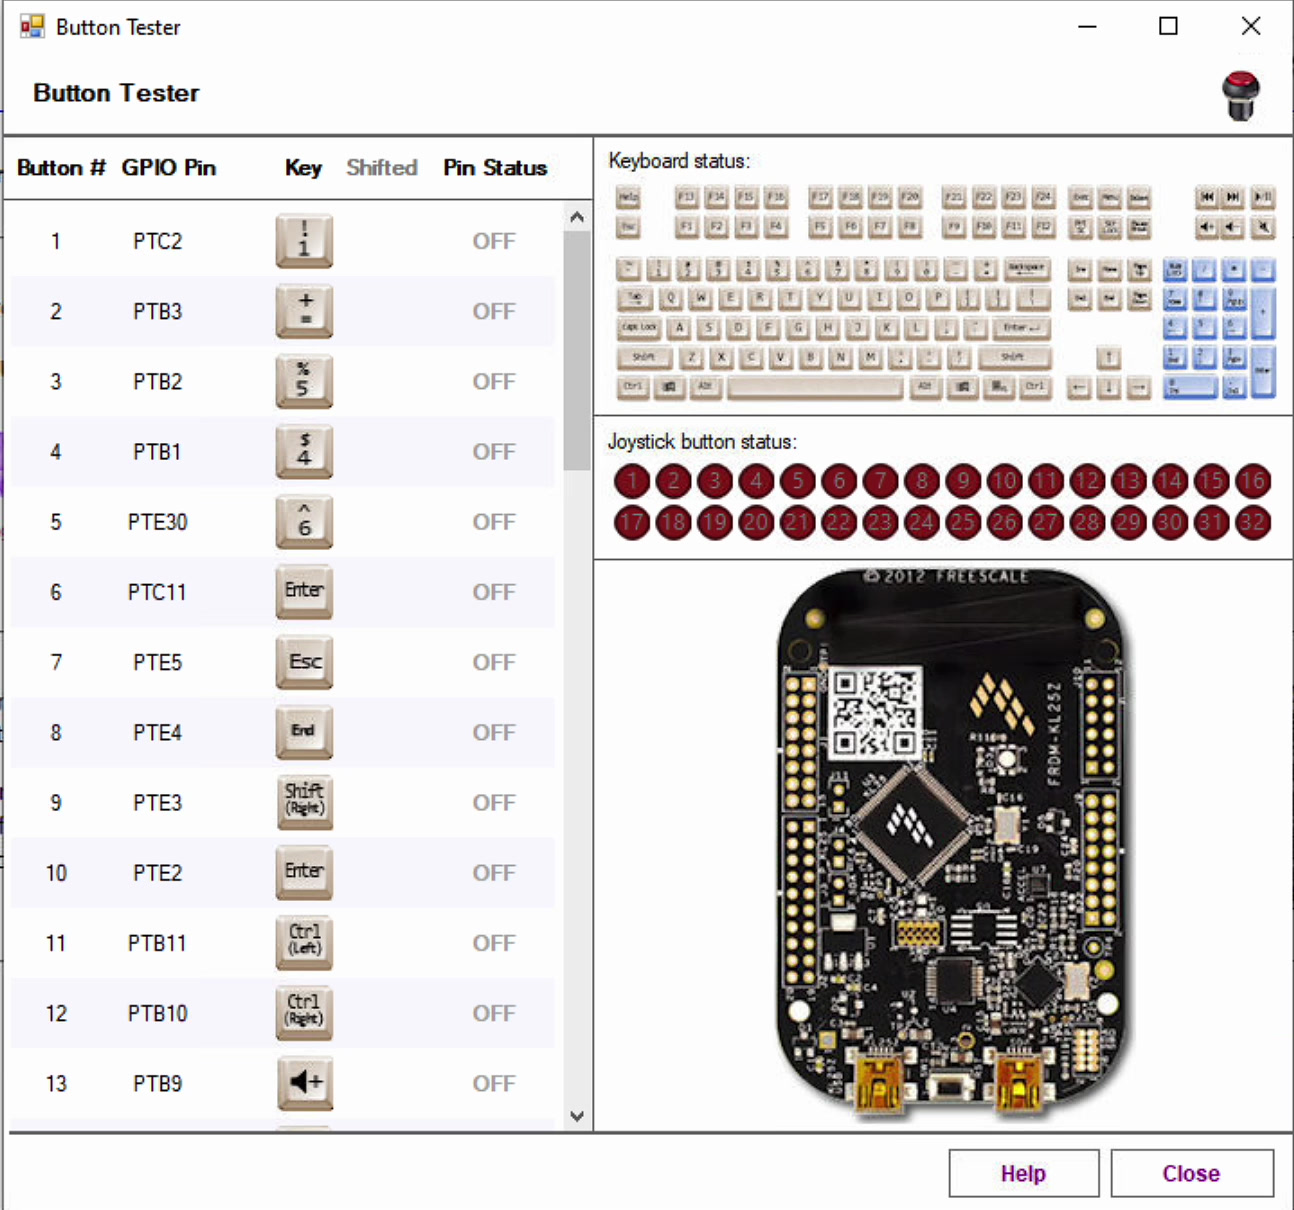Select the '1/!' key icon for PTC2
Image resolution: width=1294 pixels, height=1210 pixels.
[x=303, y=241]
